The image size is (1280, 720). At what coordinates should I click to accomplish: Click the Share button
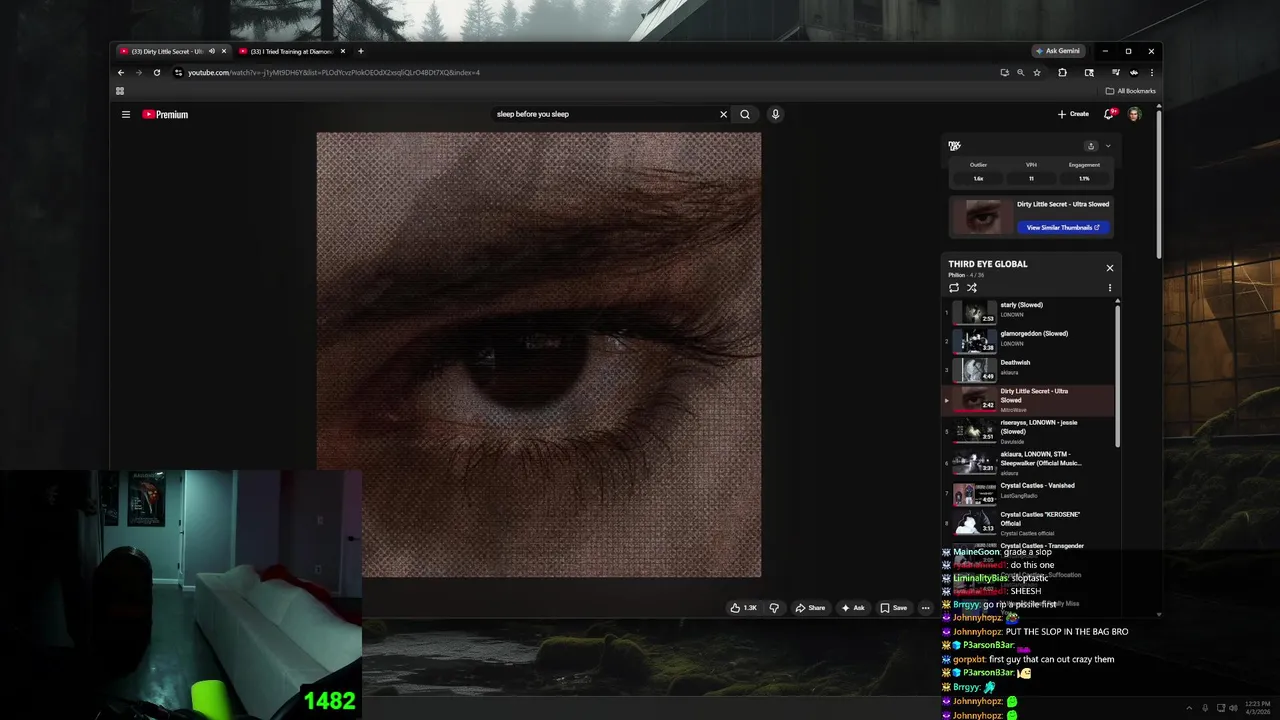tap(810, 608)
